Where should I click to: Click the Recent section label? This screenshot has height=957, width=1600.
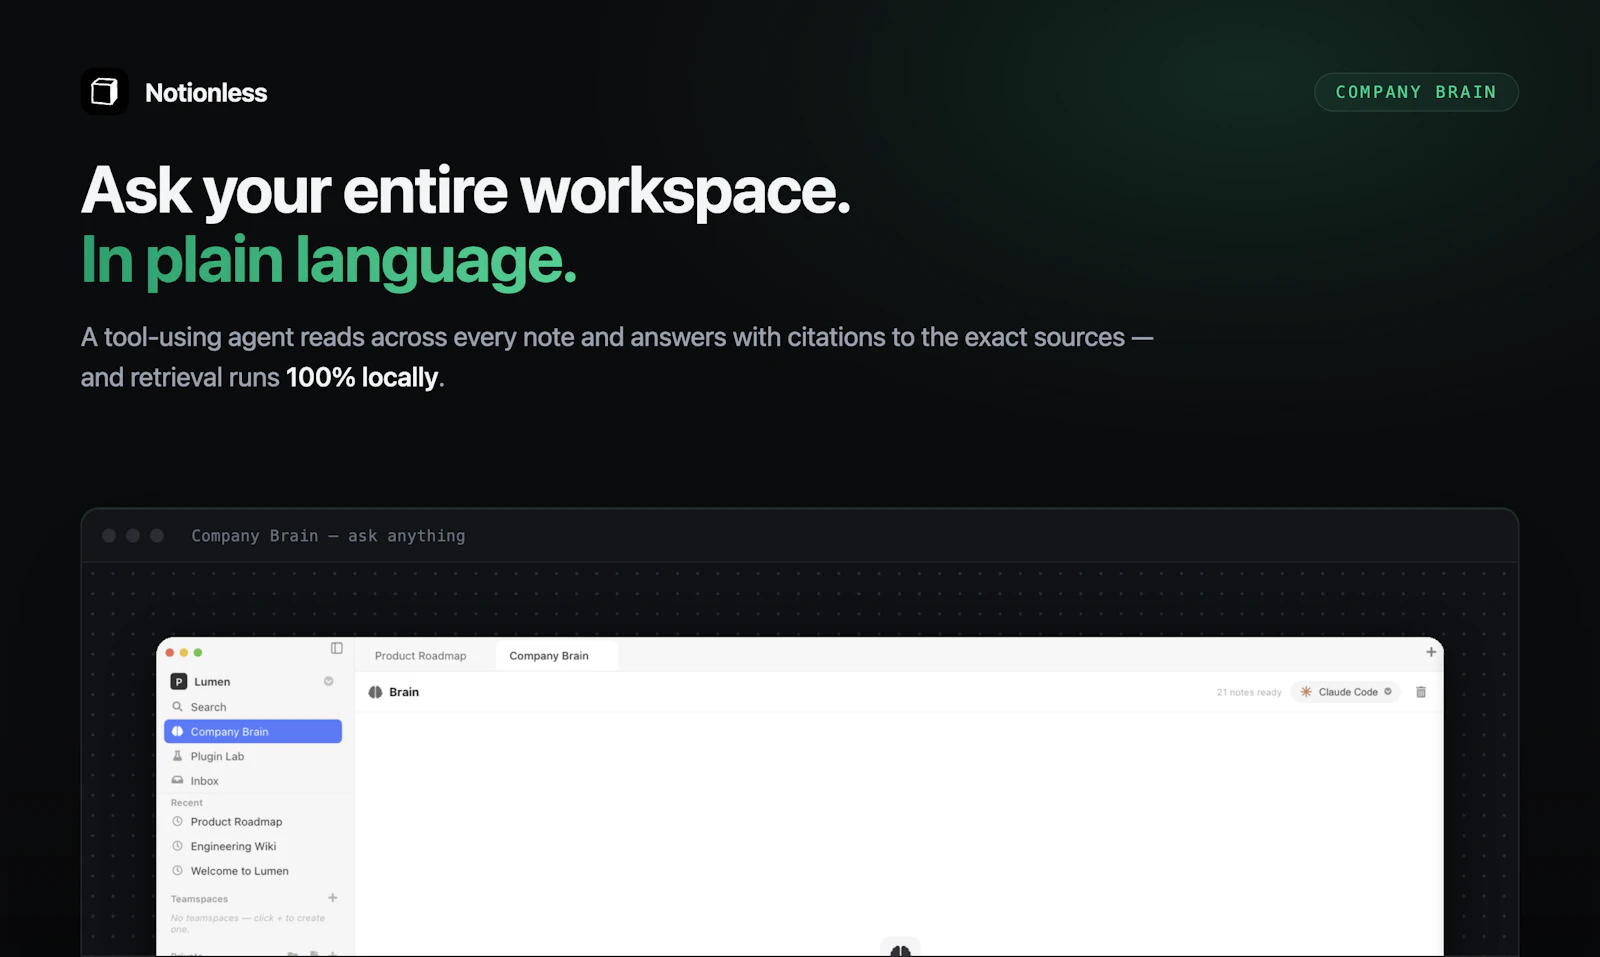[x=186, y=803]
